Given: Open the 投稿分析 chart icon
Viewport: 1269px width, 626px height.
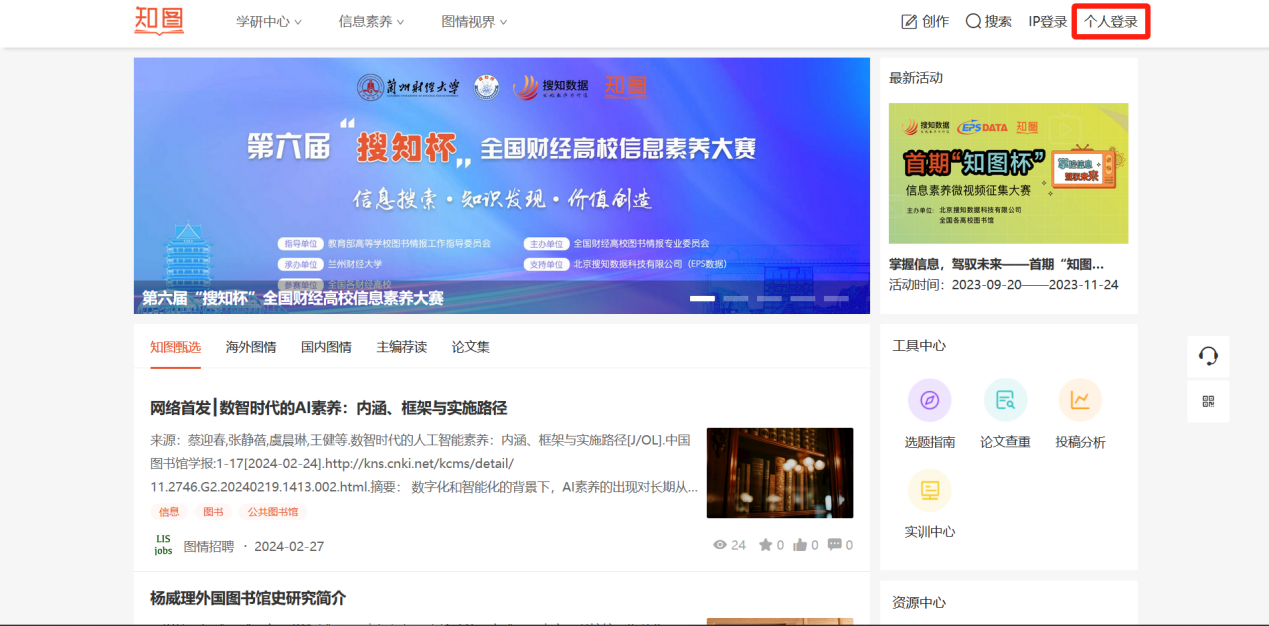Looking at the screenshot, I should 1080,400.
